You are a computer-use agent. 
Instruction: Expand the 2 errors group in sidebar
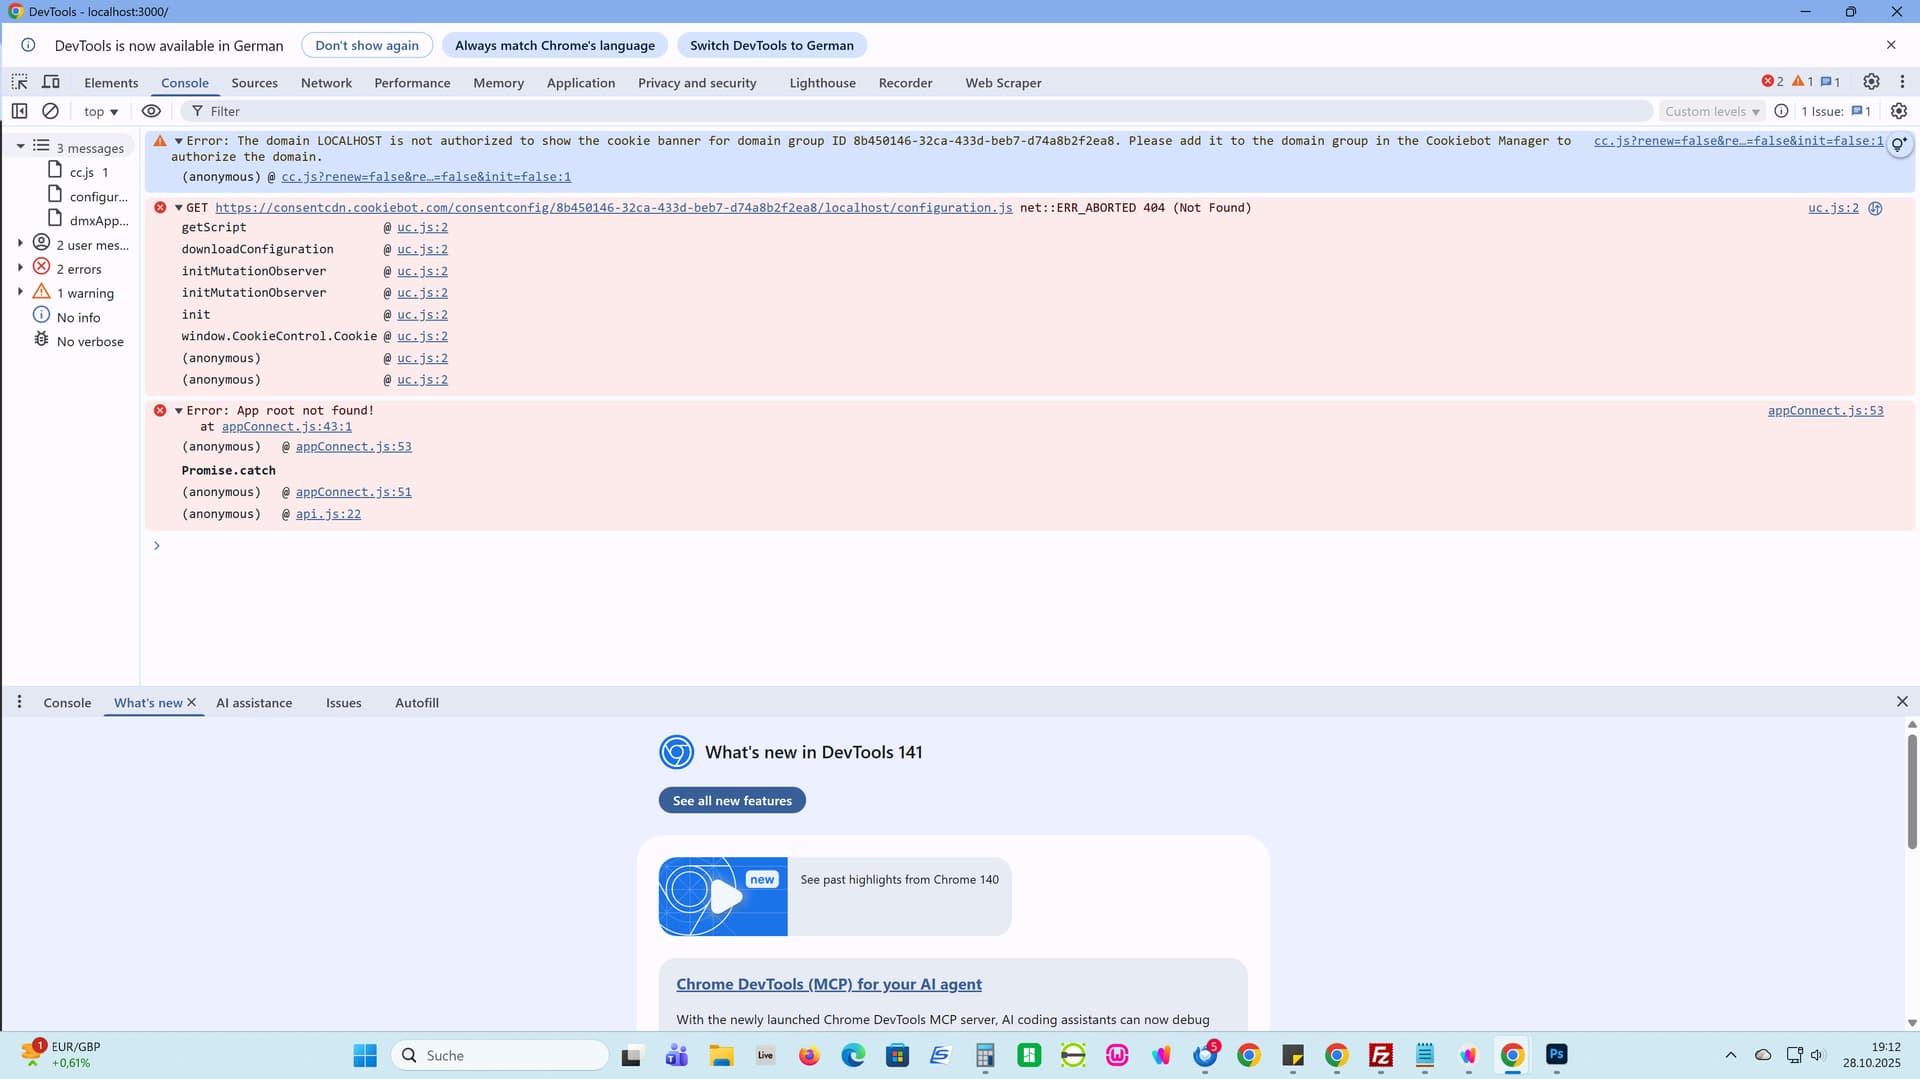click(20, 268)
